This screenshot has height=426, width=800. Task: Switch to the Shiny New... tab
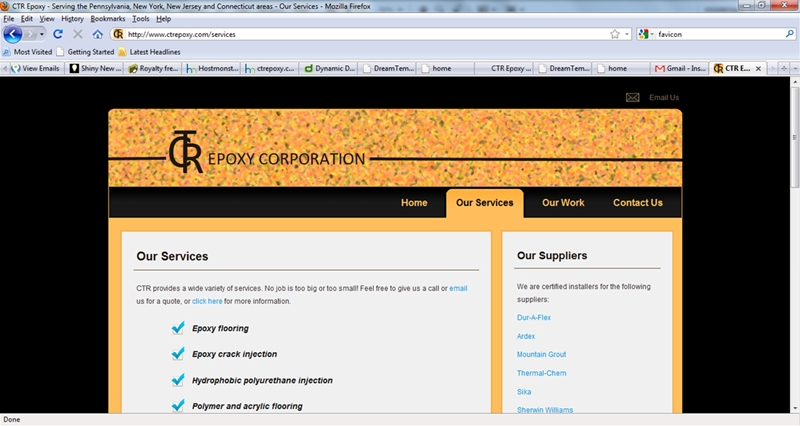pyautogui.click(x=95, y=68)
